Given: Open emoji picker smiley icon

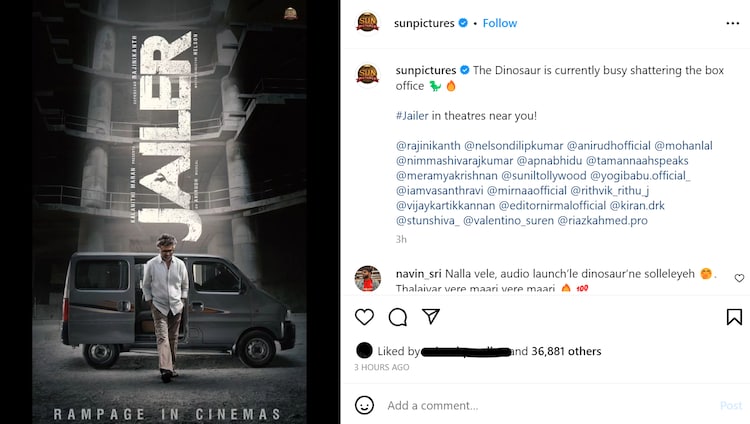Looking at the screenshot, I should pyautogui.click(x=365, y=405).
